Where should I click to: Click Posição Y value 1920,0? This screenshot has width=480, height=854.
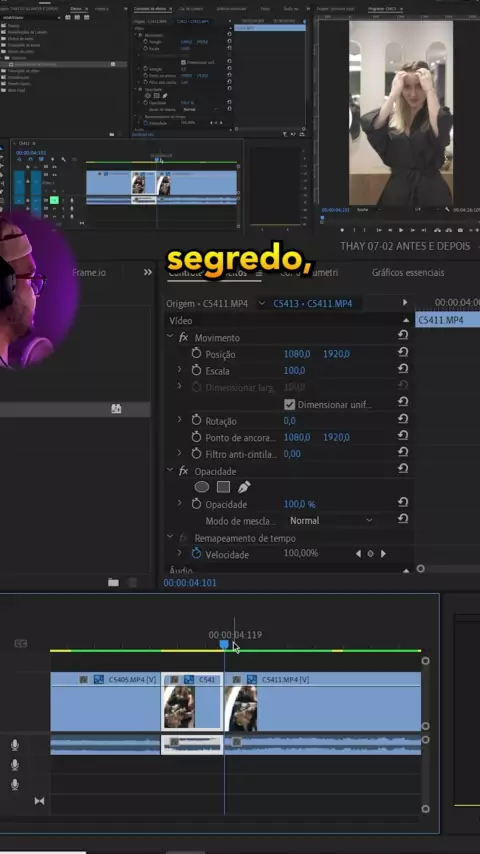(x=337, y=354)
